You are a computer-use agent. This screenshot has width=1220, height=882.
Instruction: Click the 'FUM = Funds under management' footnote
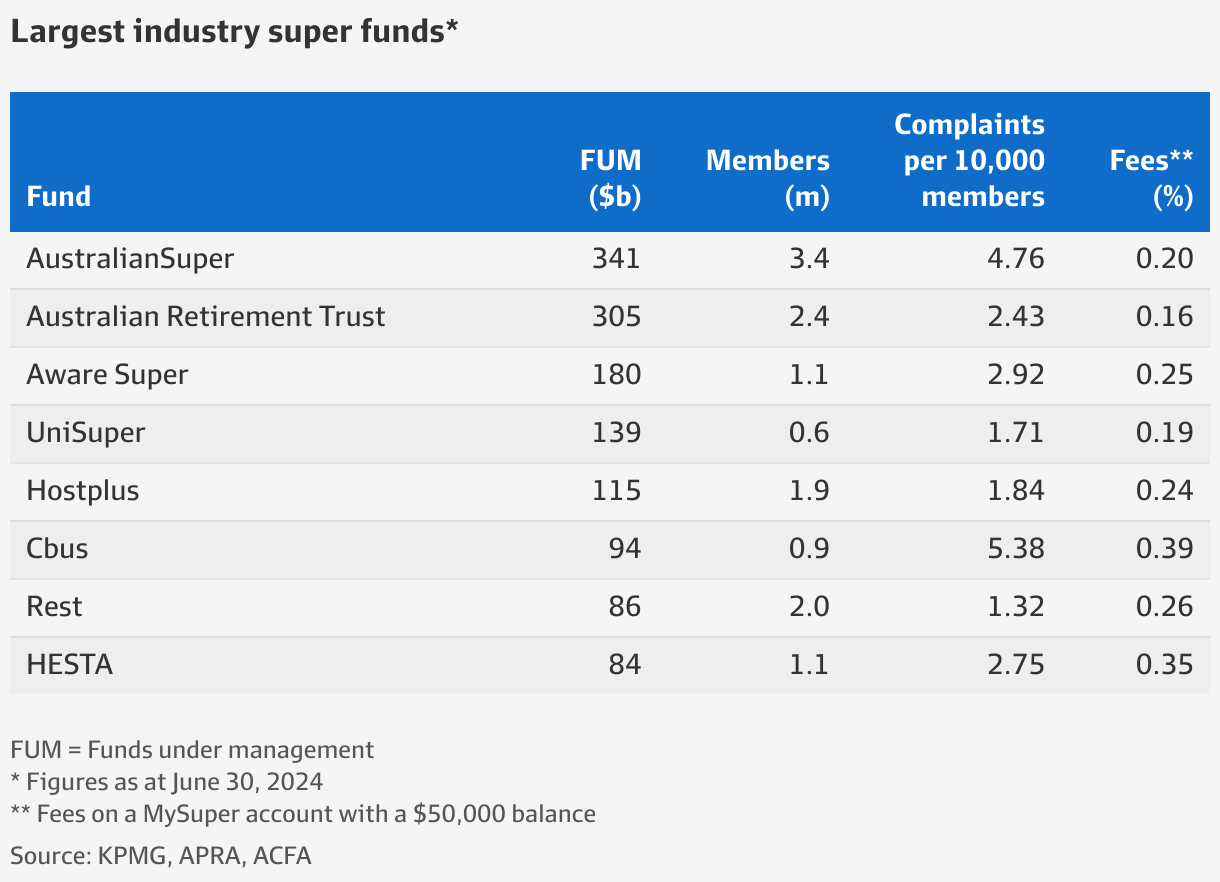[192, 749]
